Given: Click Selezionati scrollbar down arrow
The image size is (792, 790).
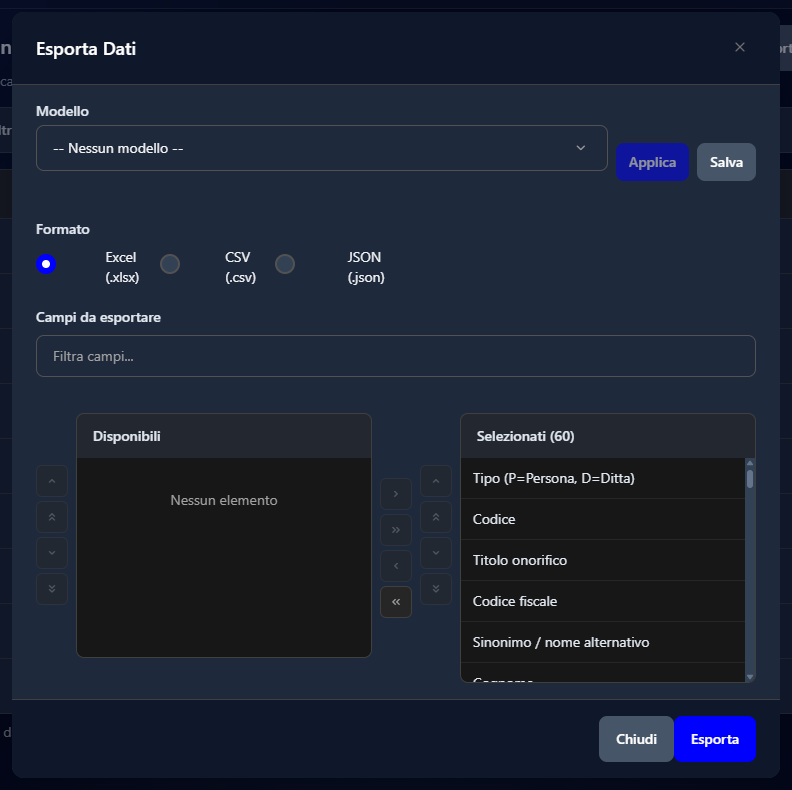Looking at the screenshot, I should pos(750,677).
